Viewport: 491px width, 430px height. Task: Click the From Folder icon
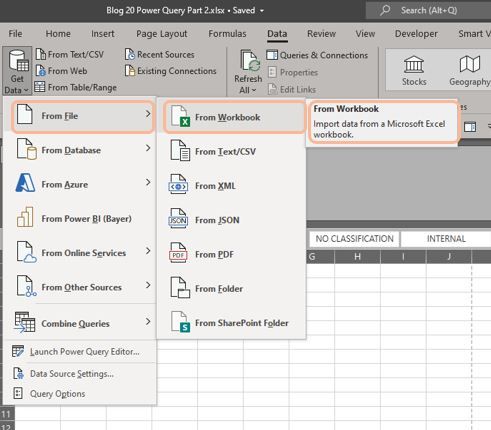pyautogui.click(x=180, y=287)
